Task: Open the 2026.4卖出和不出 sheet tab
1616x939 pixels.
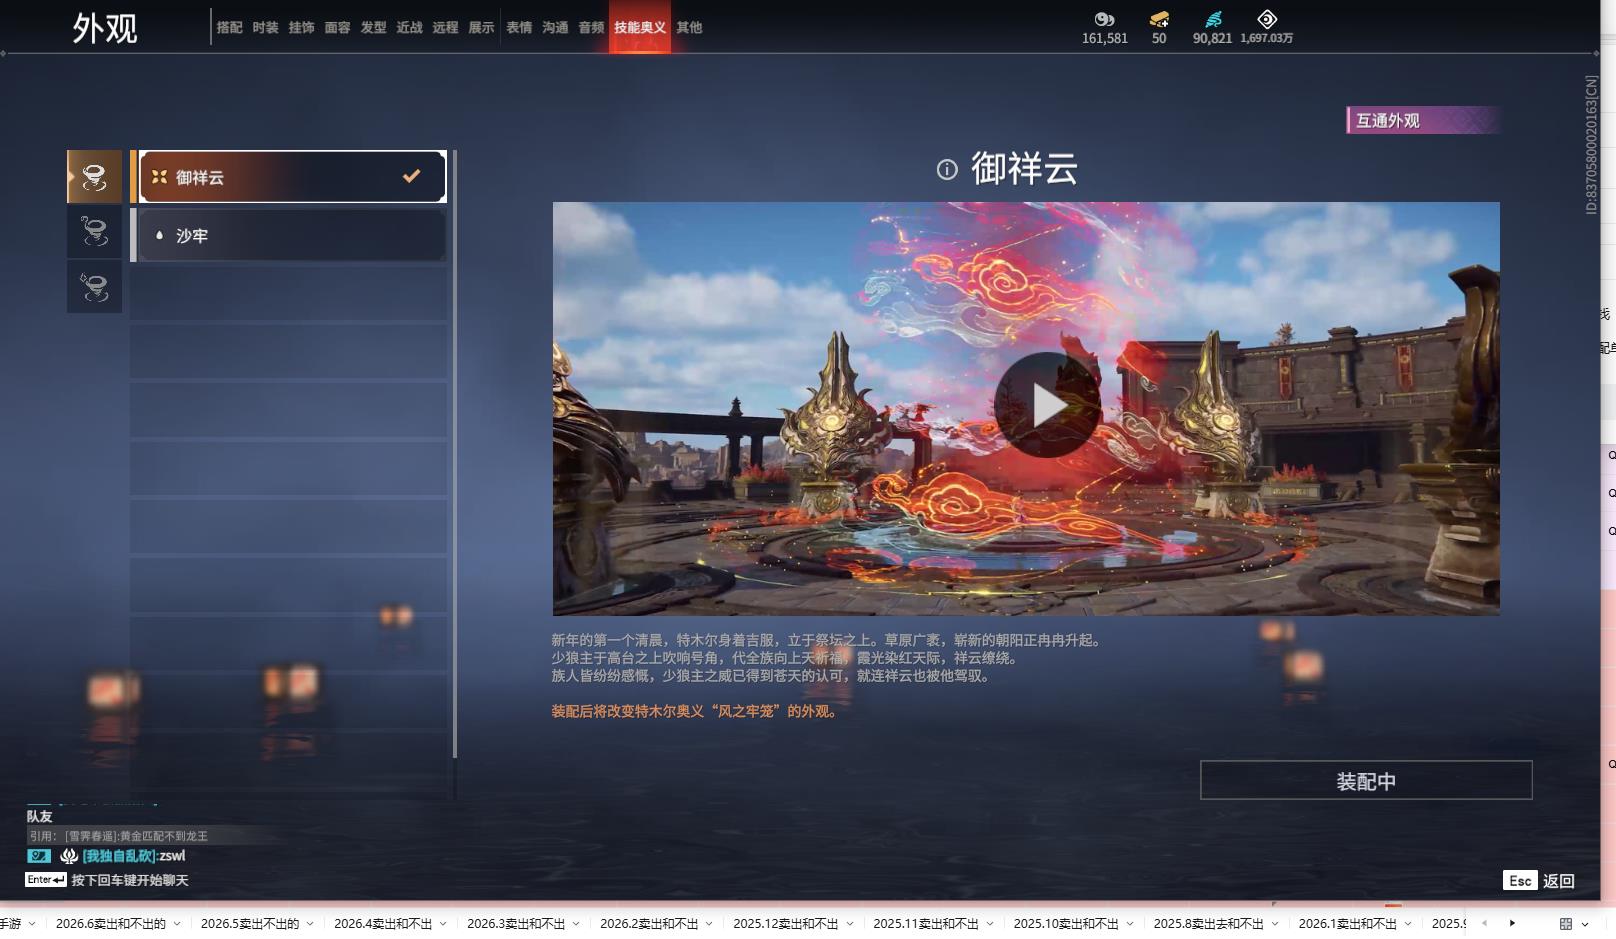Action: click(x=383, y=924)
